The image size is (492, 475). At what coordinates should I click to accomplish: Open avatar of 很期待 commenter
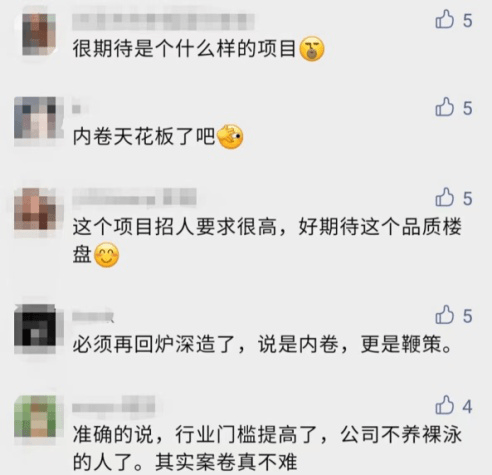(x=39, y=34)
